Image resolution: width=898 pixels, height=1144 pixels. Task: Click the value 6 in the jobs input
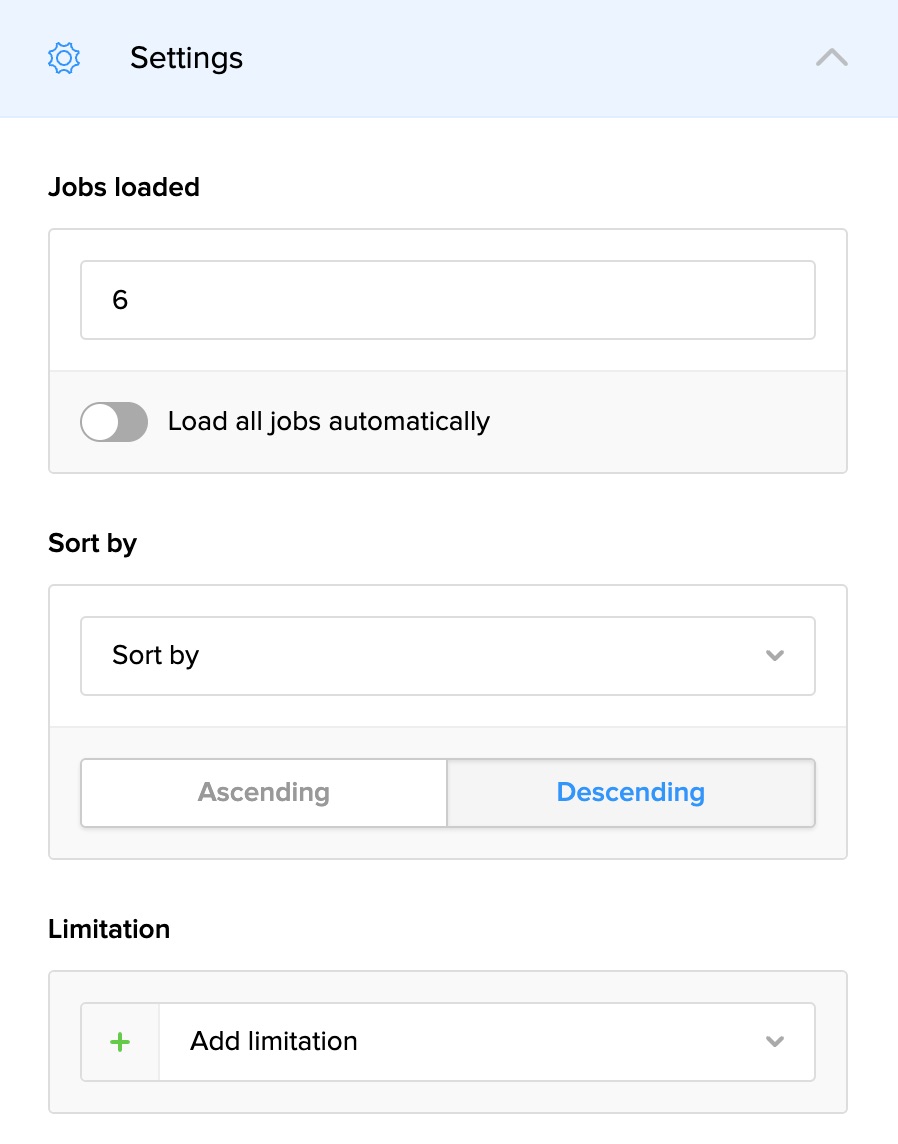(119, 300)
